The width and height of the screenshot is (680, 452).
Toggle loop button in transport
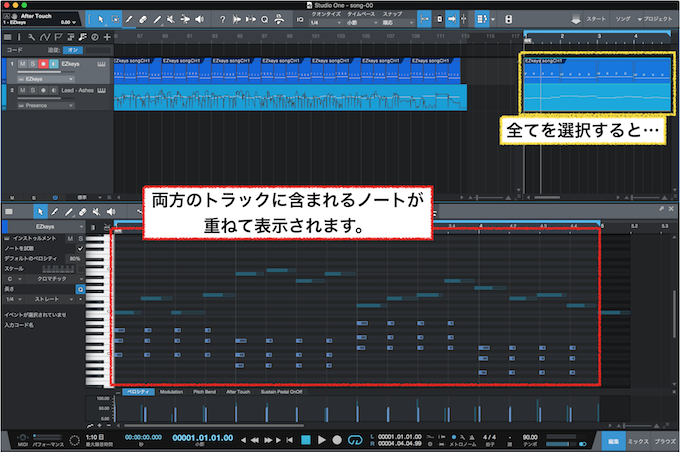click(x=355, y=440)
